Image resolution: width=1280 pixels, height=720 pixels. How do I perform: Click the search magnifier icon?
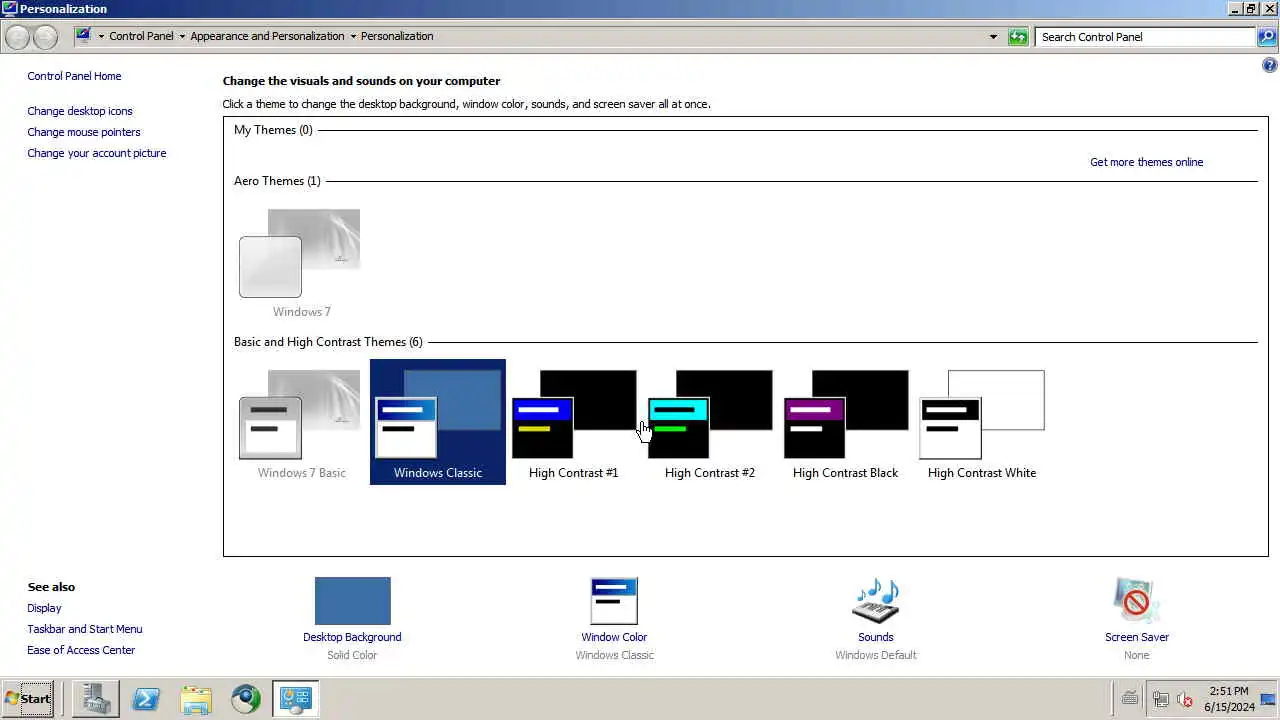click(1267, 37)
